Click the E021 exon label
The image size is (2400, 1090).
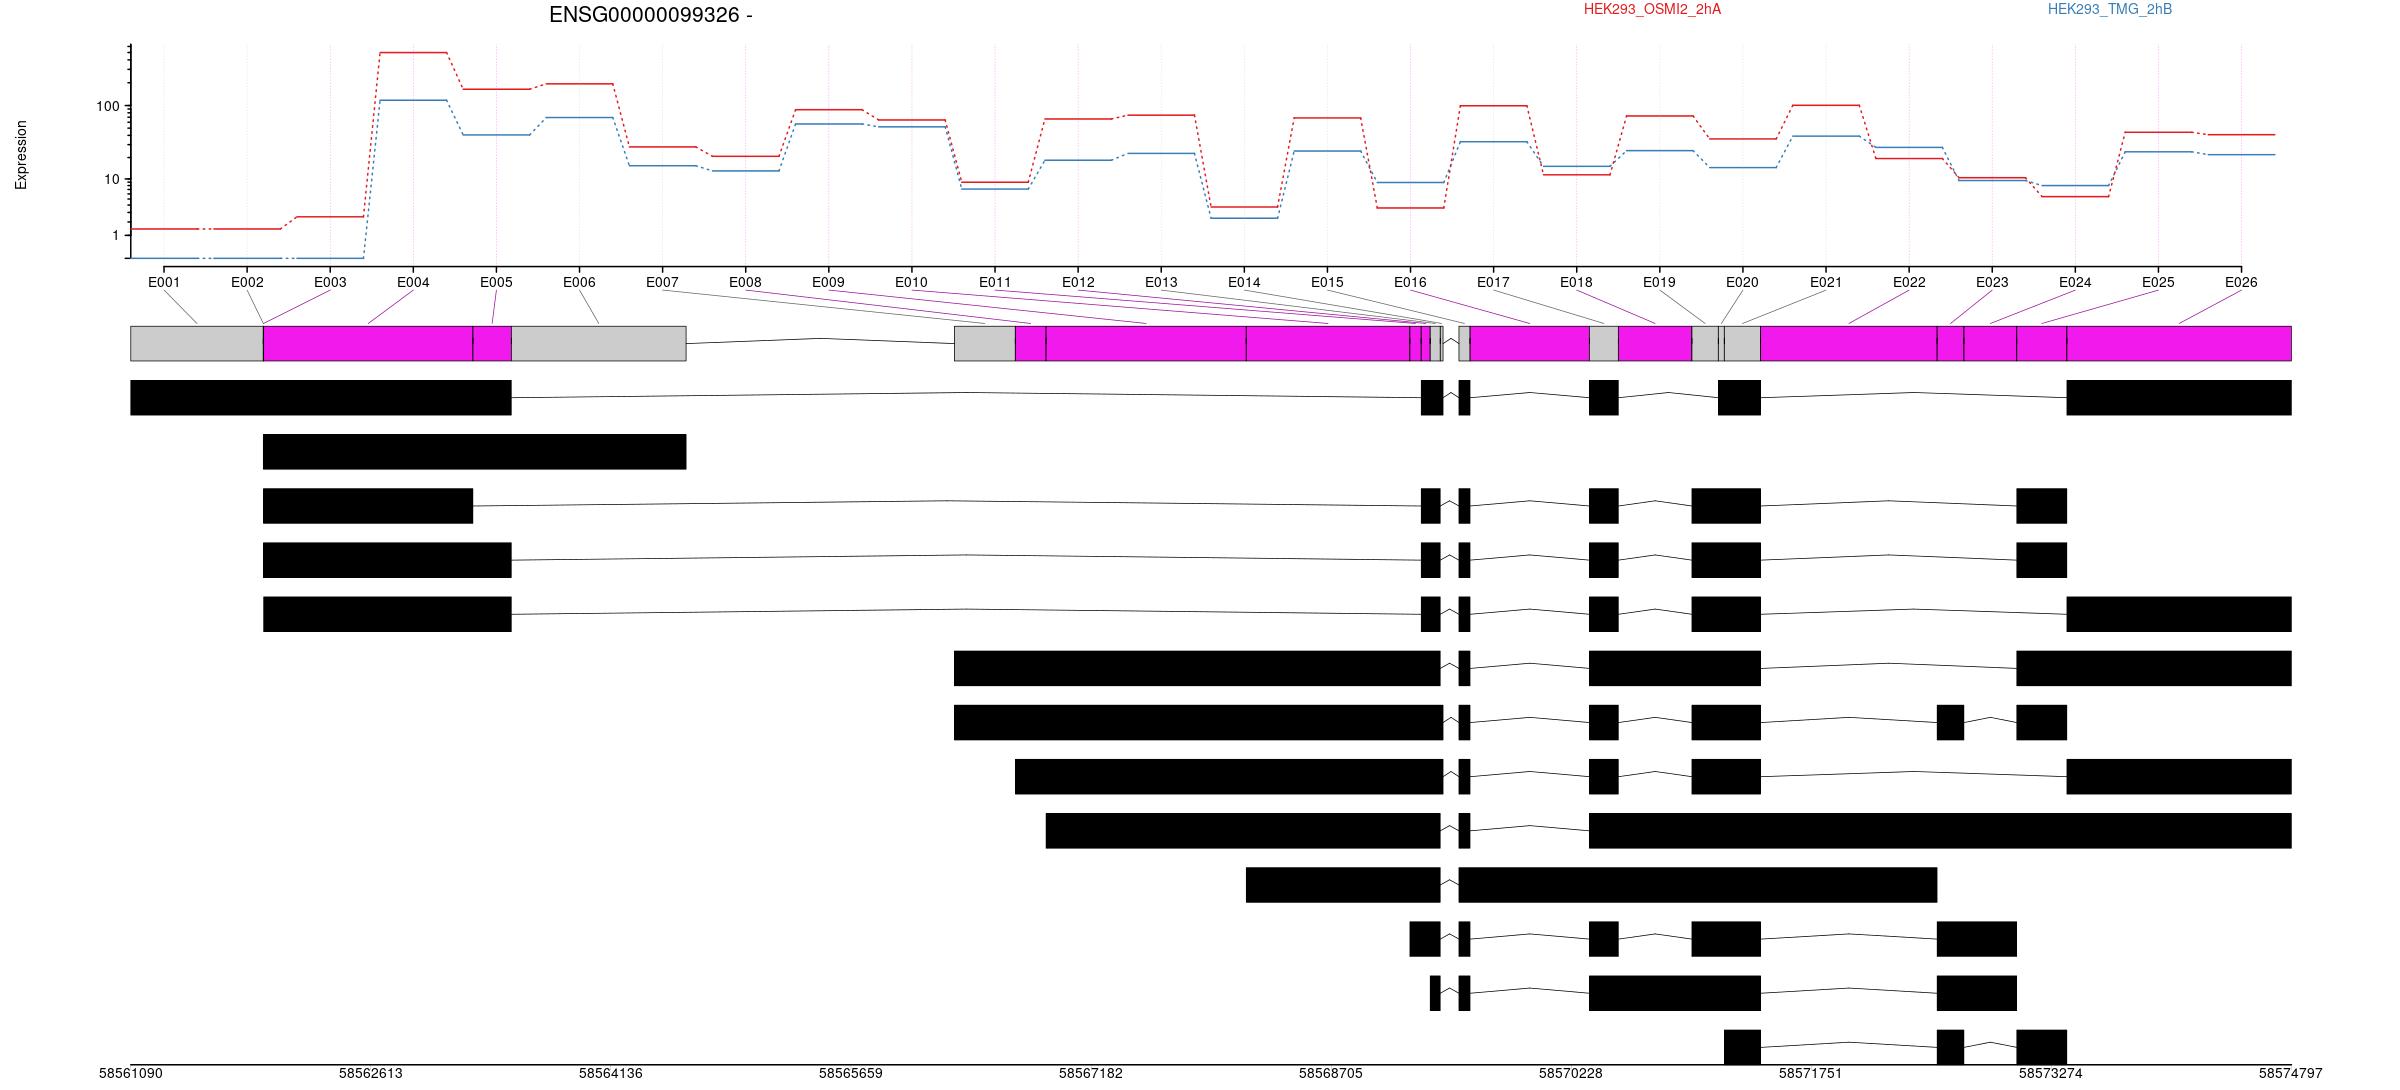click(1826, 282)
